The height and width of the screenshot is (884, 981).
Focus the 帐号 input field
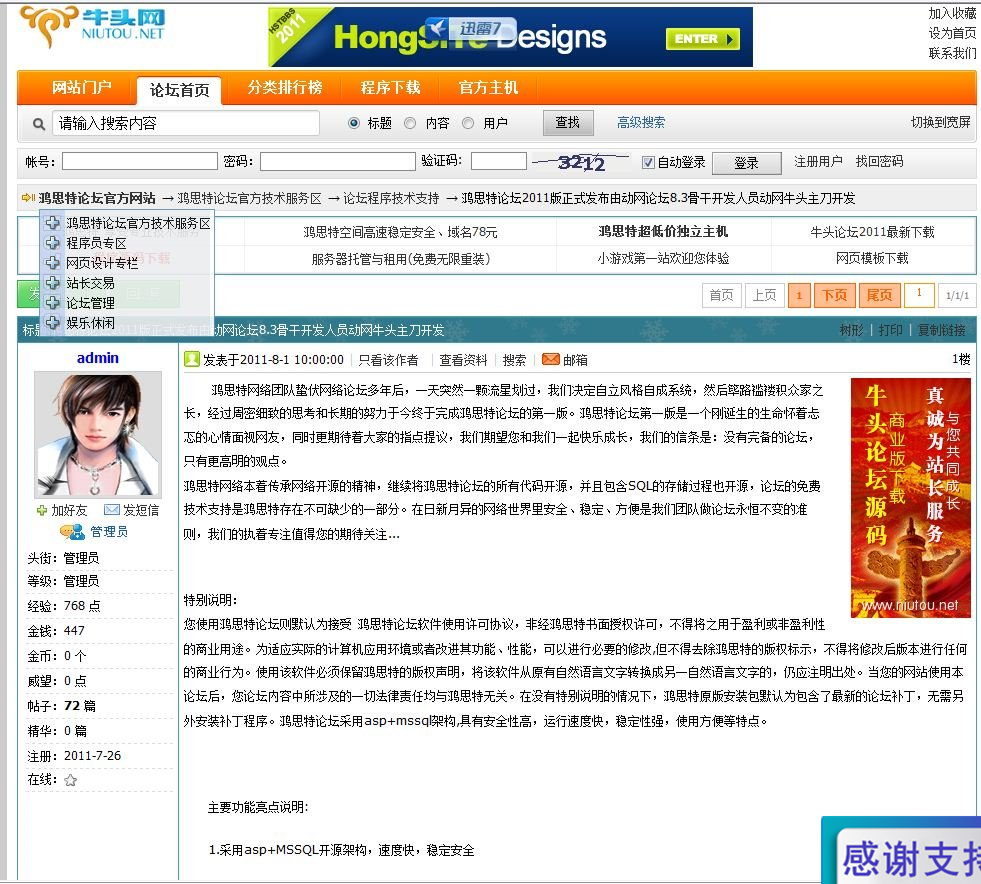[x=140, y=161]
